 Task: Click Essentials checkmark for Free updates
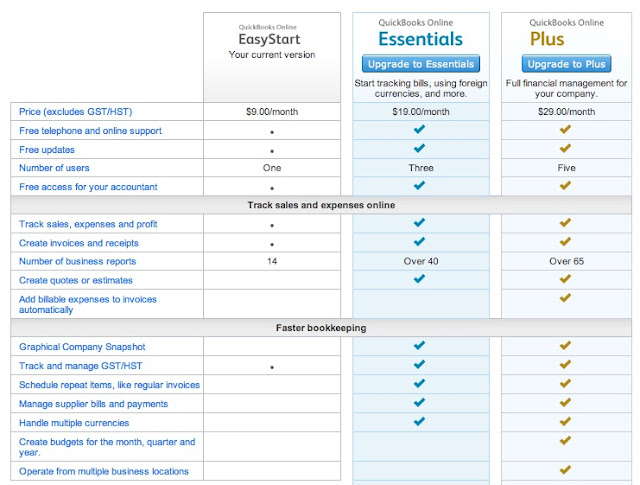pos(420,149)
